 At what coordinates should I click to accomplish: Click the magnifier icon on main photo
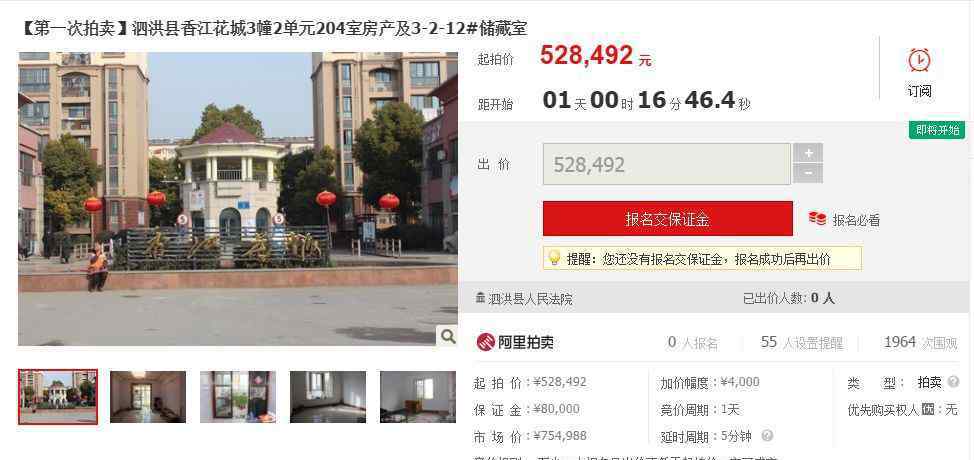[447, 336]
